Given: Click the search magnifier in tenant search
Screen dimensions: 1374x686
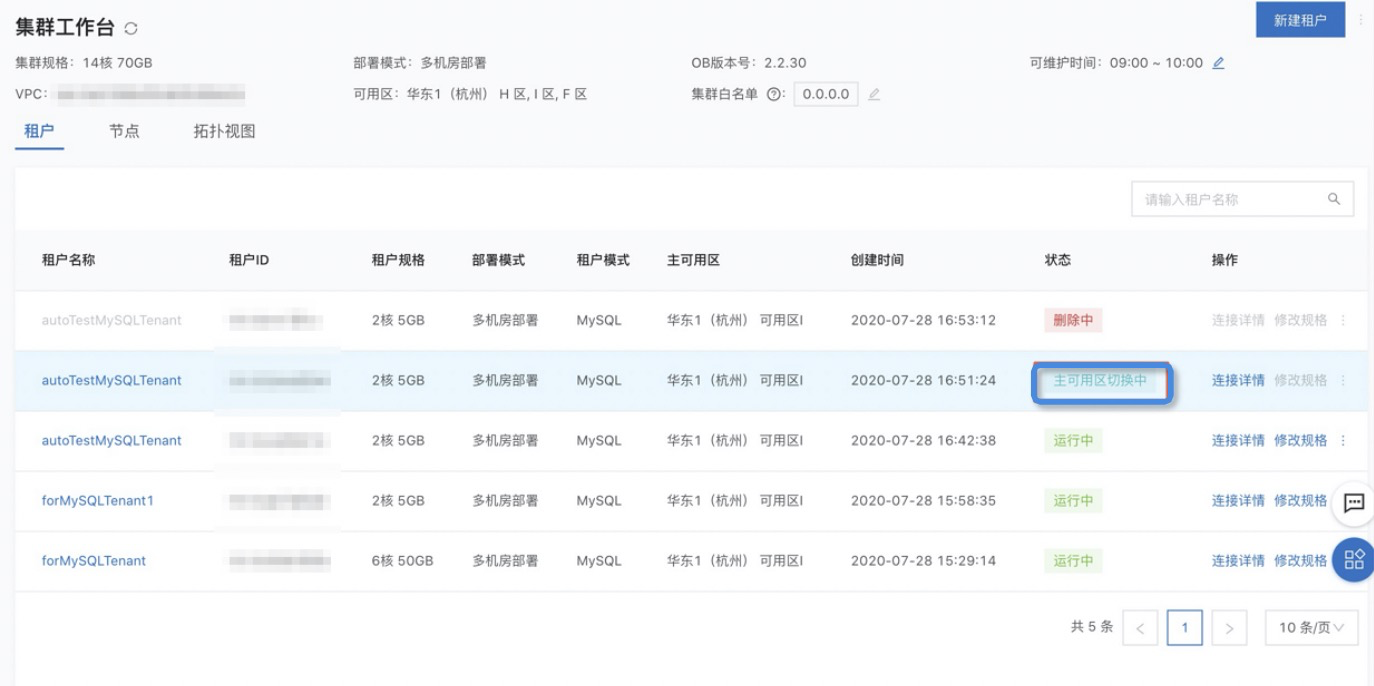Looking at the screenshot, I should point(1334,199).
